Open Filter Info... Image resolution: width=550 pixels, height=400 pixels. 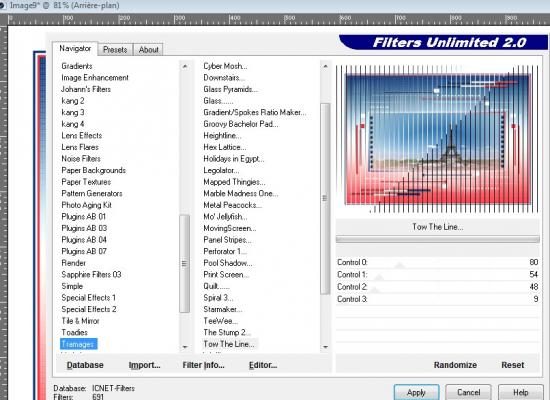(203, 365)
